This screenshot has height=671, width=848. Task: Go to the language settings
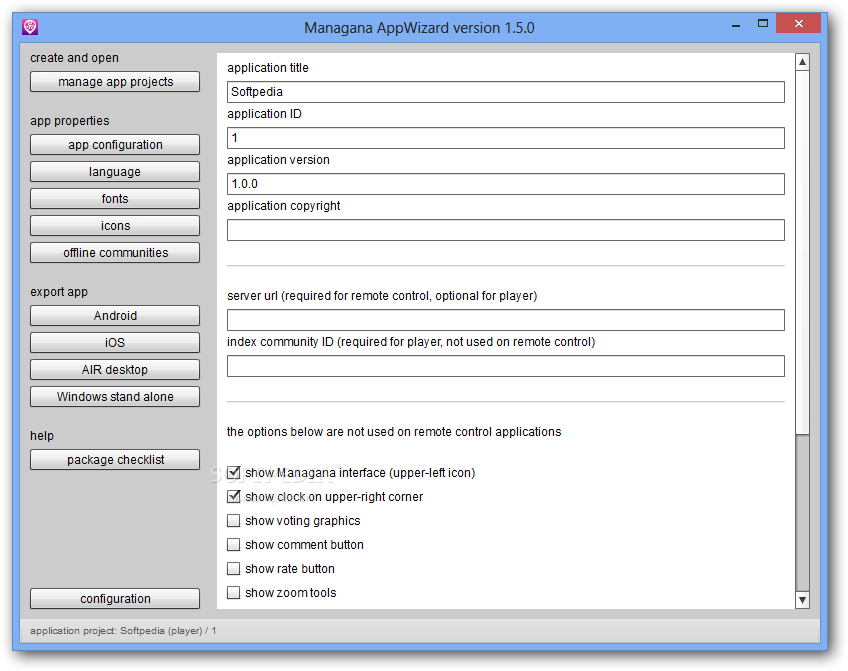(115, 172)
